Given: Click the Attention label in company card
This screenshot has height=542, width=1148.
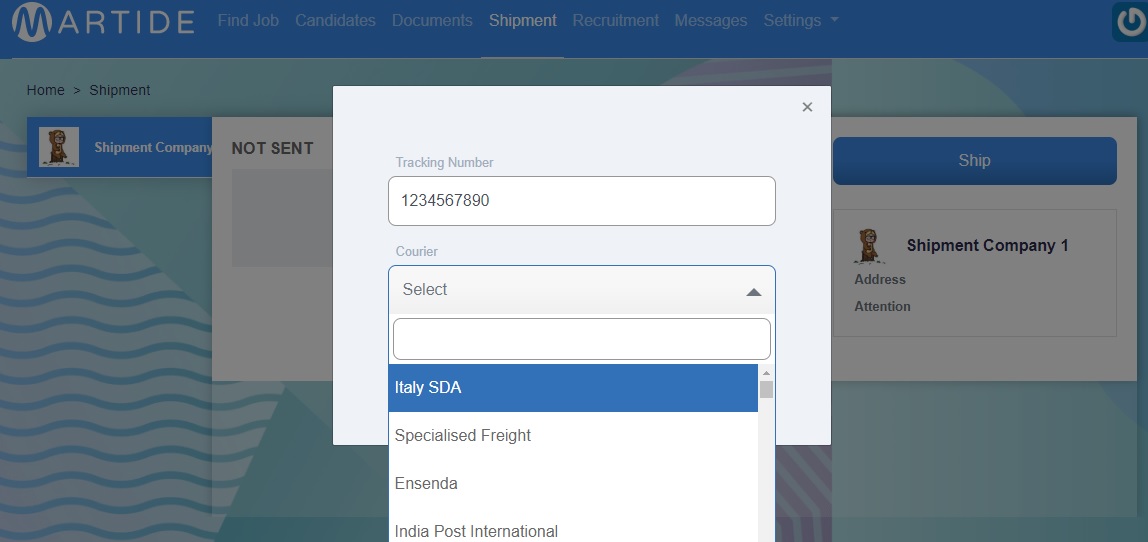Looking at the screenshot, I should (882, 307).
